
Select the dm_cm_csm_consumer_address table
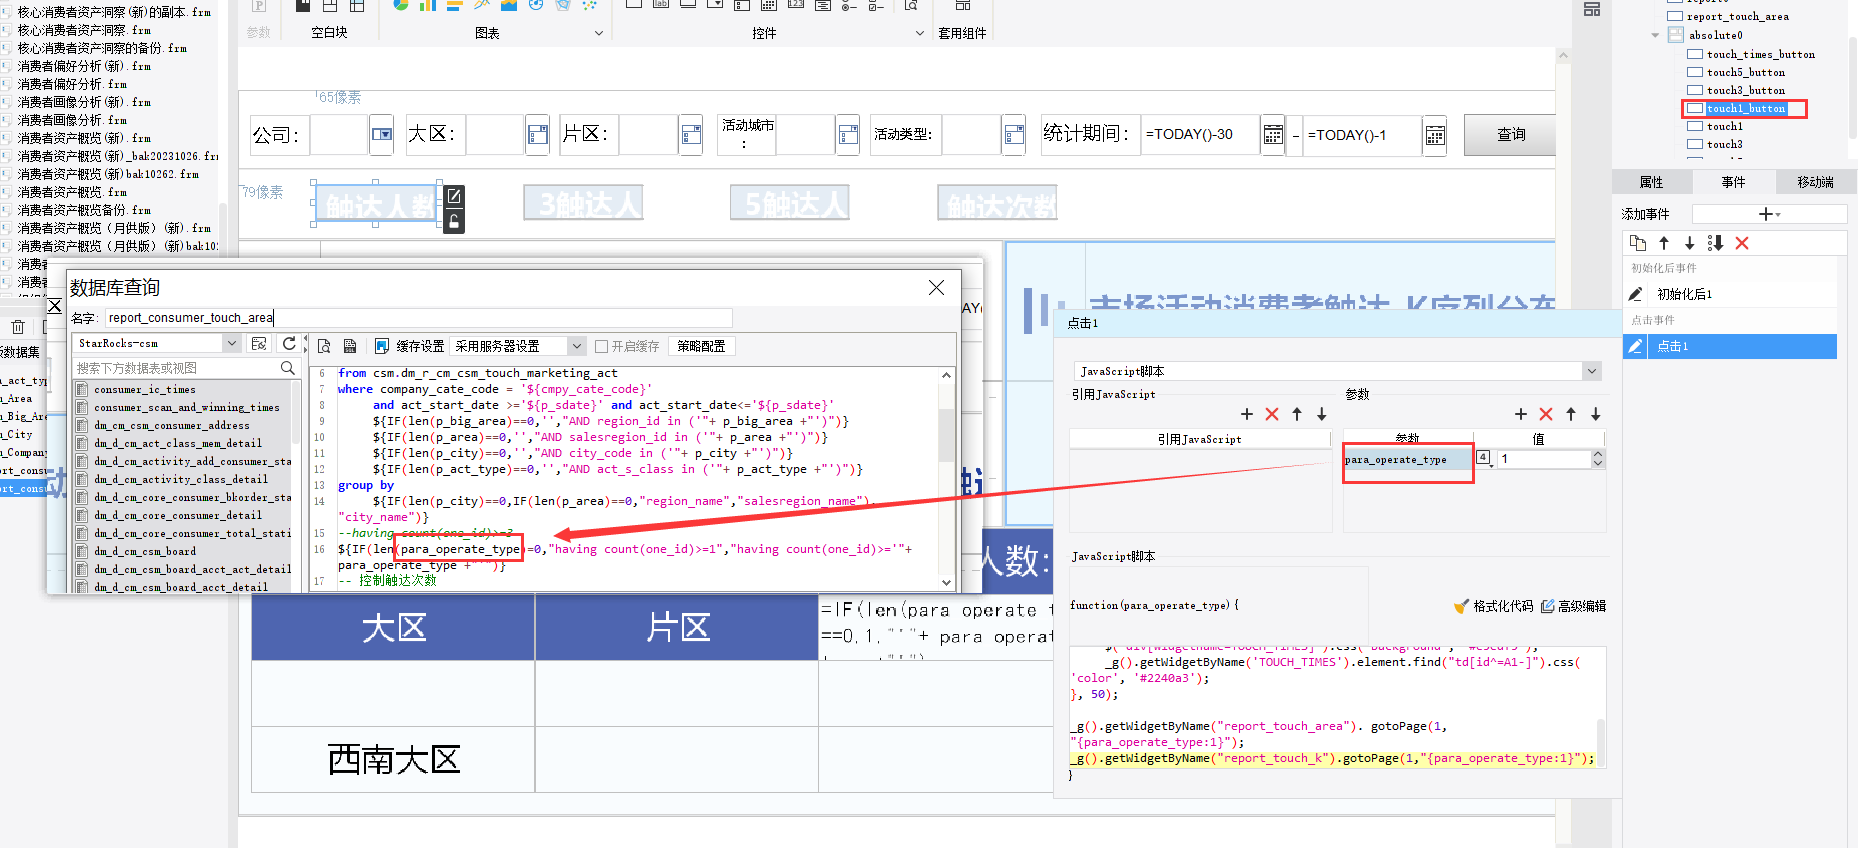[172, 425]
